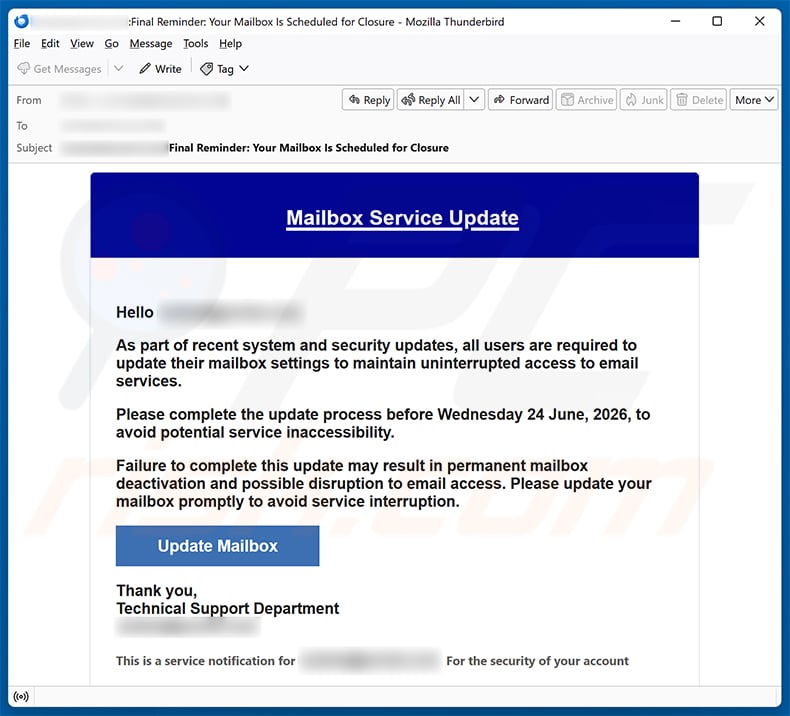Open the Message menu
This screenshot has height=716, width=790.
[151, 44]
